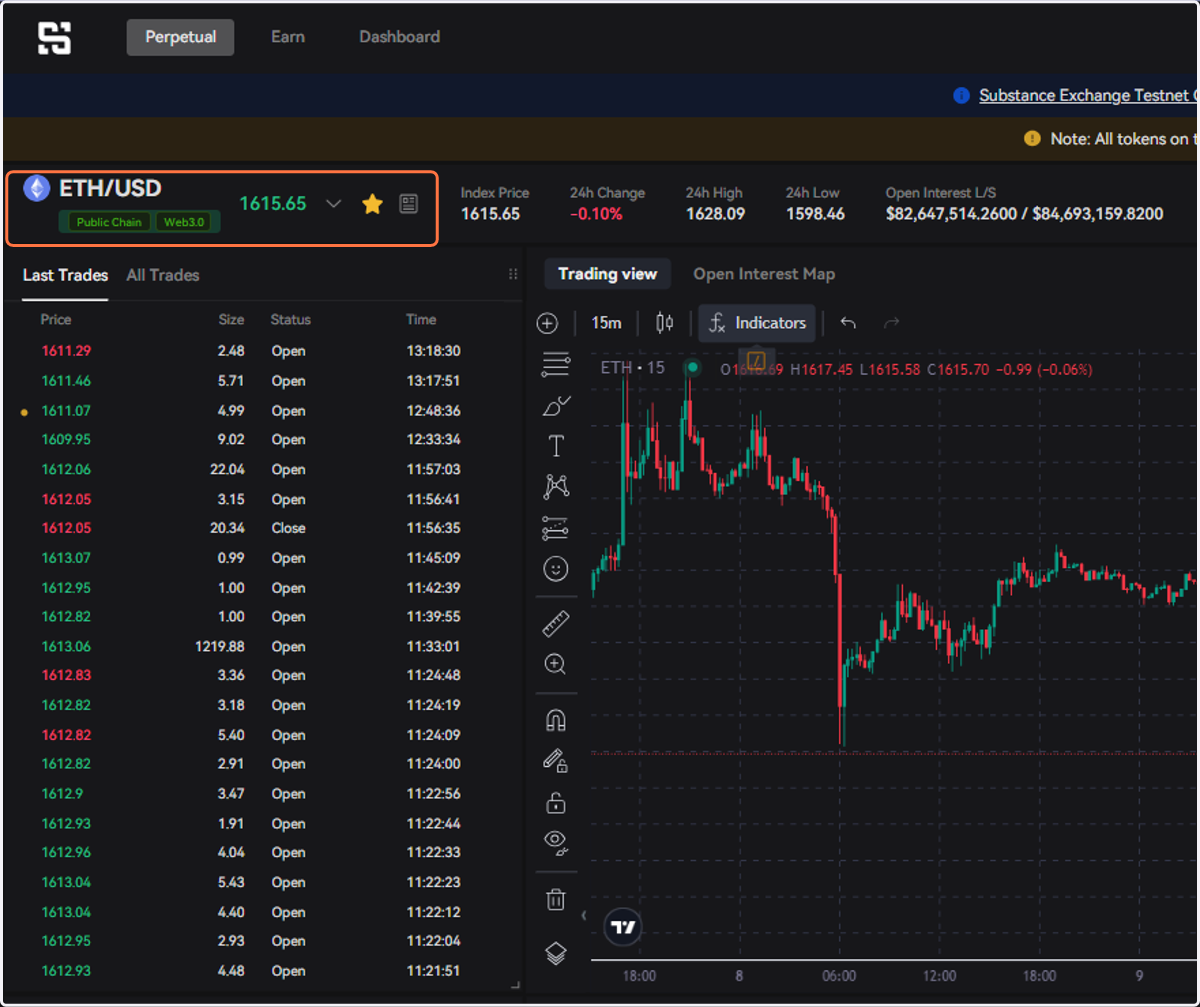
Task: Collapse the drawing toolbar with small arrow
Action: (x=583, y=914)
